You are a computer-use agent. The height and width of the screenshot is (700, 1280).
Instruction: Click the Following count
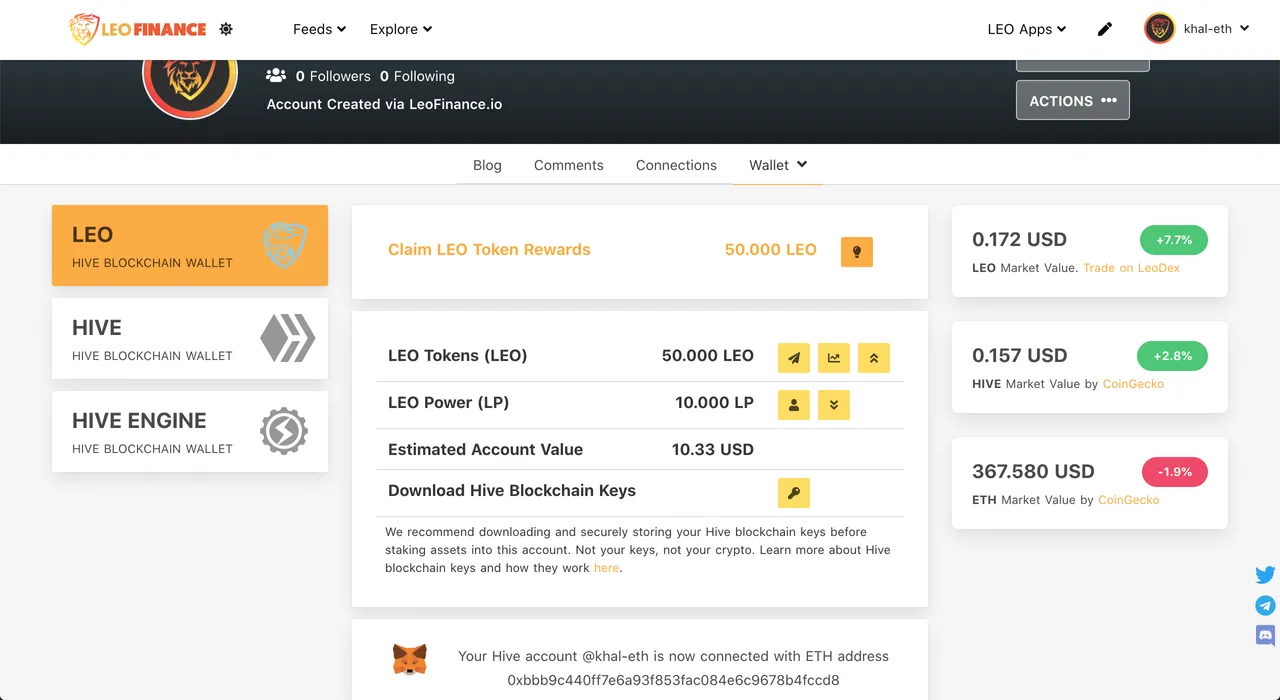(x=417, y=76)
